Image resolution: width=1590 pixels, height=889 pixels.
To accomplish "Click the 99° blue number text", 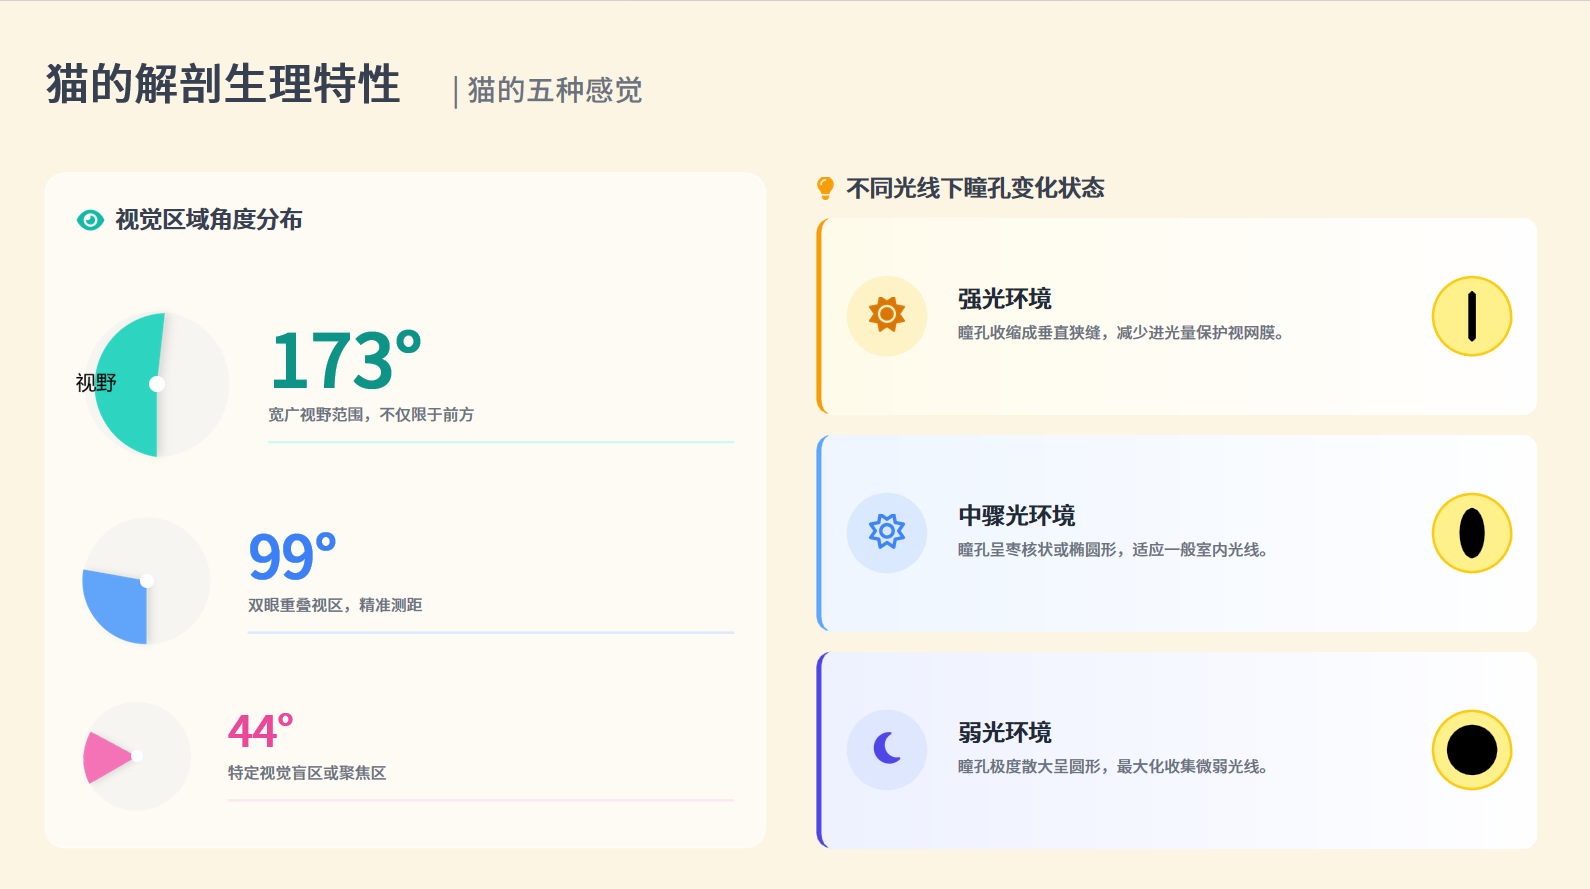I will pos(292,556).
